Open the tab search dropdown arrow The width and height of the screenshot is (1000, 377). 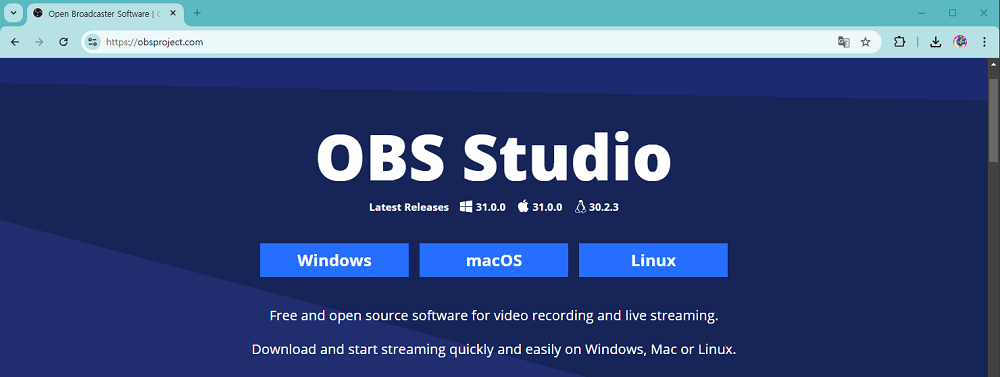click(x=13, y=13)
